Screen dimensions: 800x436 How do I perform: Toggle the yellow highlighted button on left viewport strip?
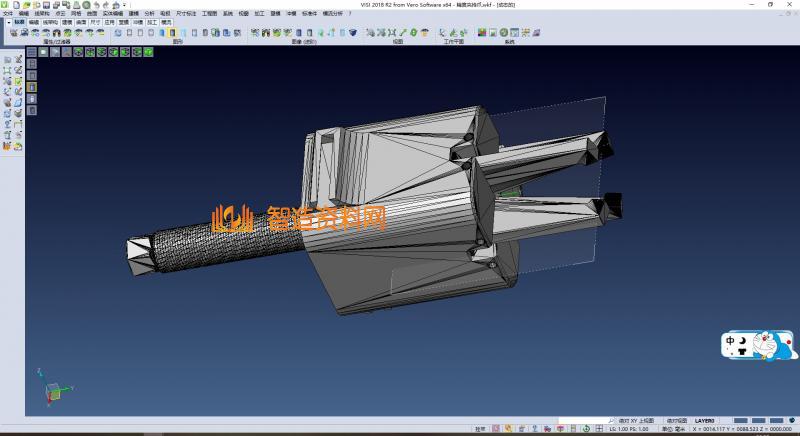(x=31, y=87)
